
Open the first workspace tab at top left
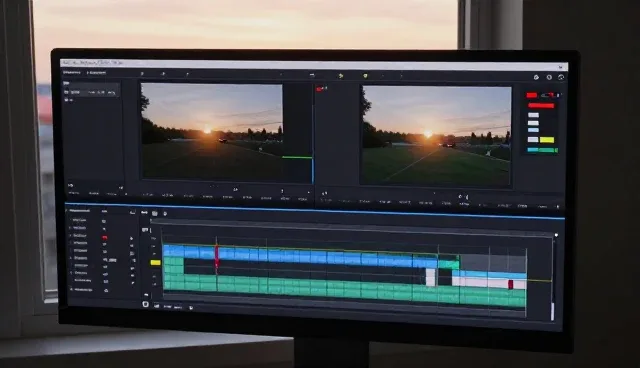[x=72, y=72]
